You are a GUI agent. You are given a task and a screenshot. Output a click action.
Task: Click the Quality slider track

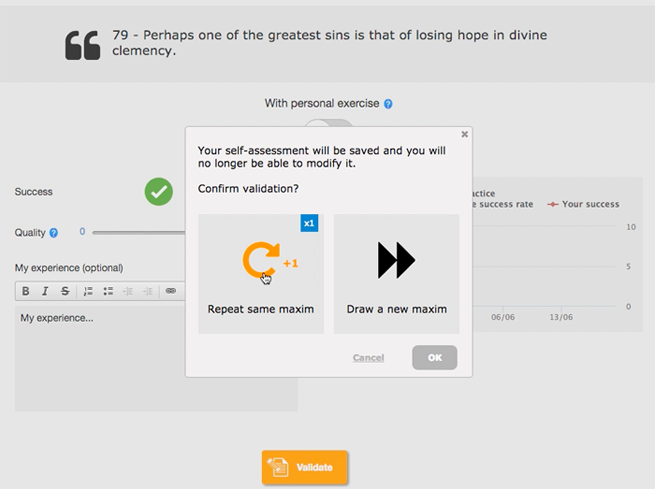click(139, 233)
